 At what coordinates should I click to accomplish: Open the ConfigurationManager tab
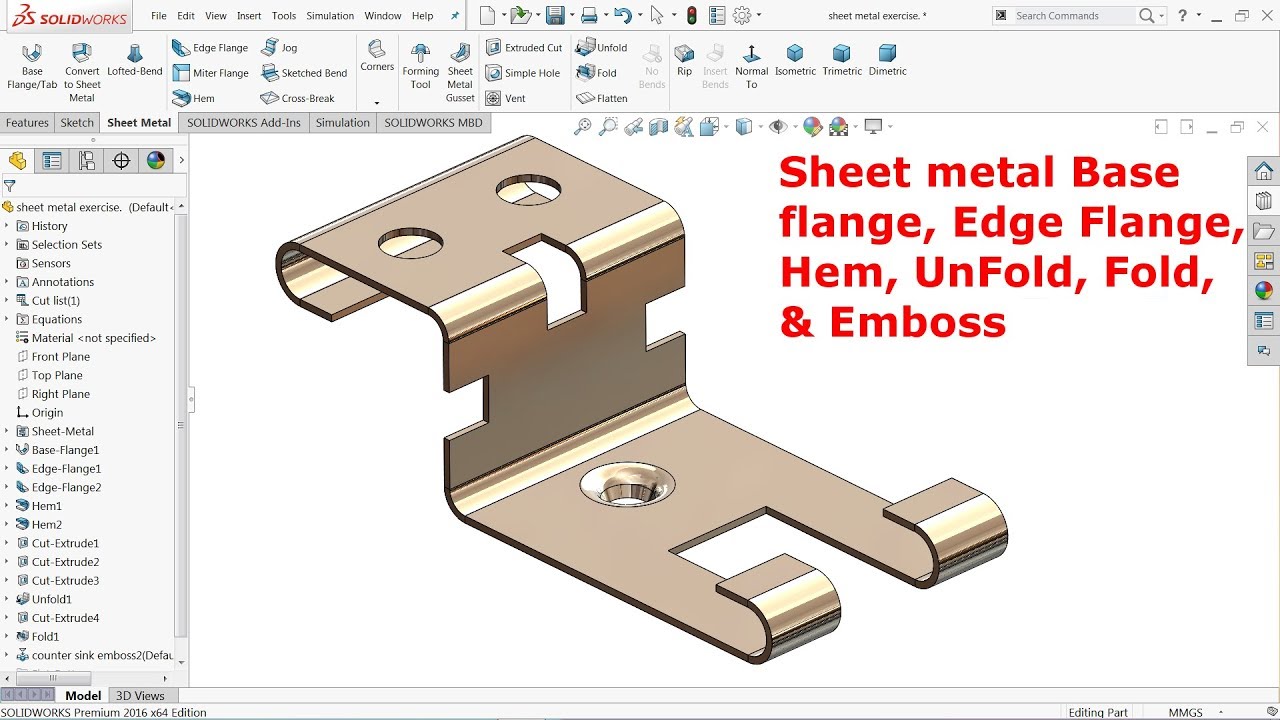tap(87, 161)
